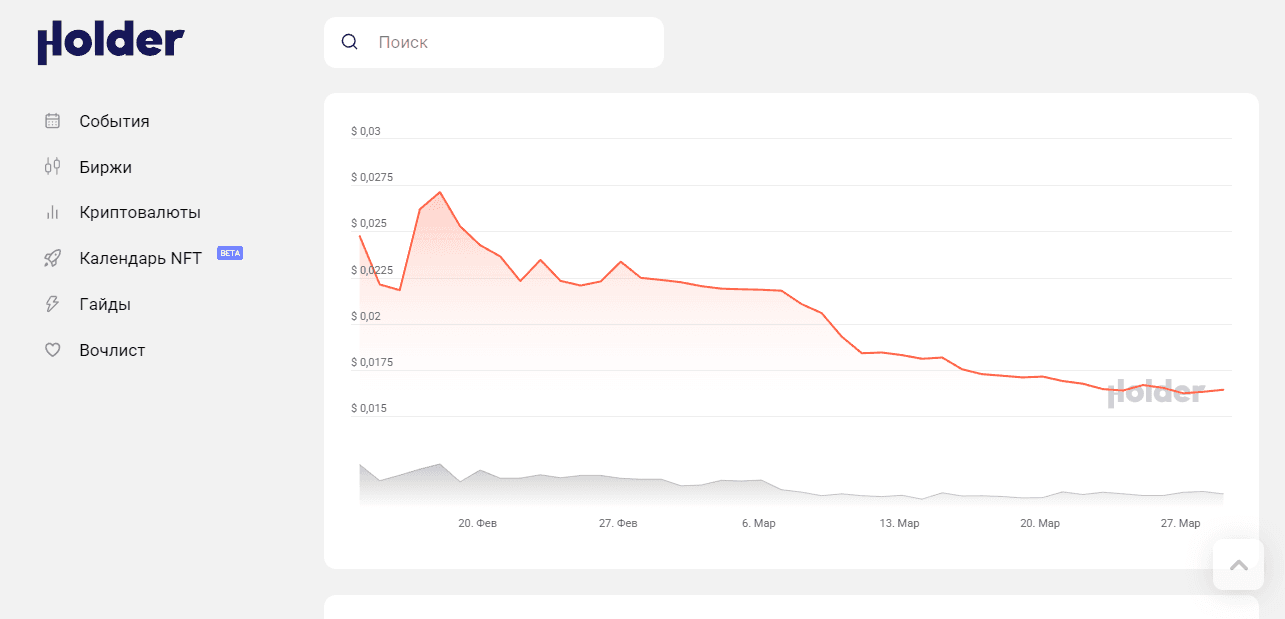Open the Биржи section

(105, 167)
